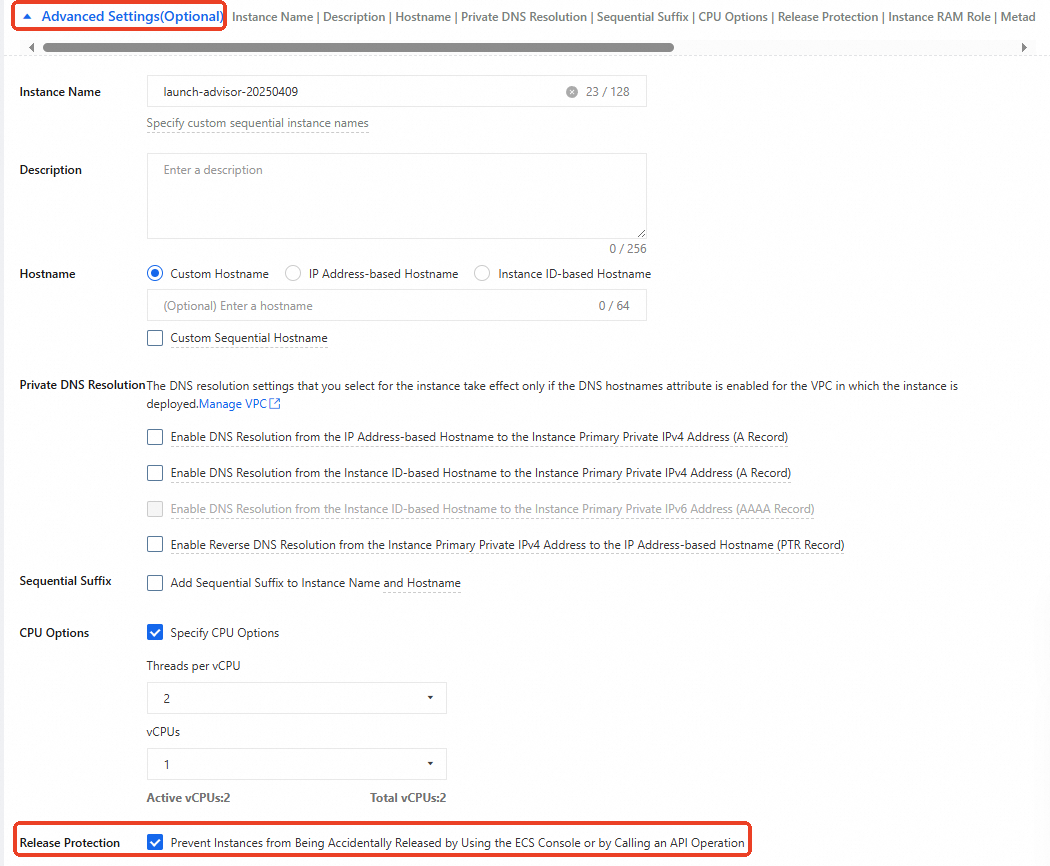The width and height of the screenshot is (1050, 866).
Task: Check Add Sequential Suffix to Instance Name
Action: pos(155,583)
